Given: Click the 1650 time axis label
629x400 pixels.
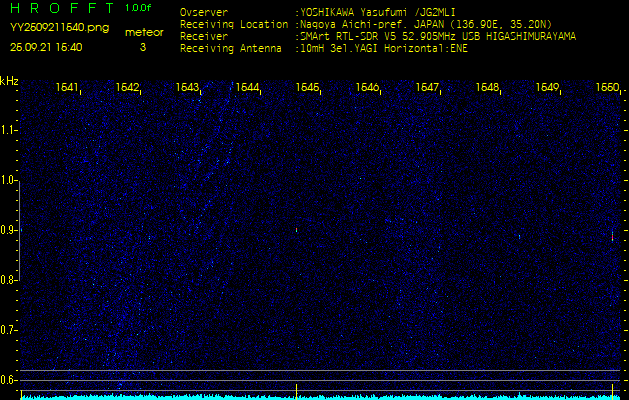Looking at the screenshot, I should tap(606, 88).
